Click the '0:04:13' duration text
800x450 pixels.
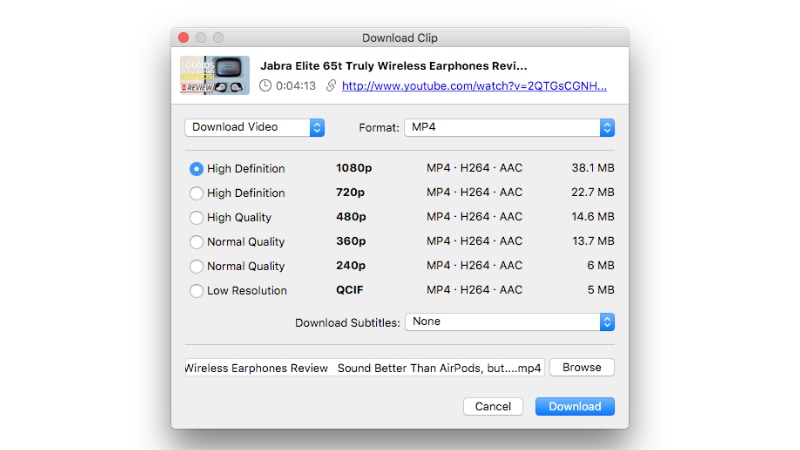pyautogui.click(x=296, y=86)
